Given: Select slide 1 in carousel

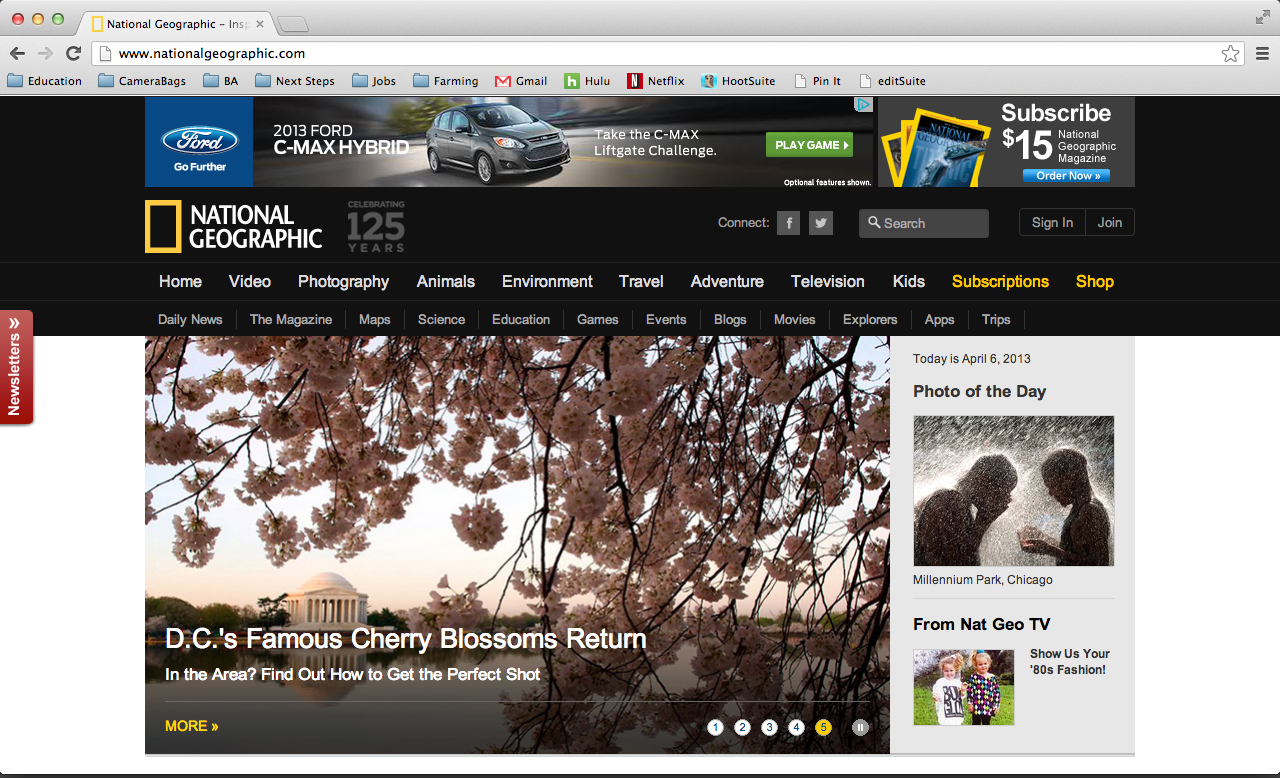Looking at the screenshot, I should [715, 727].
